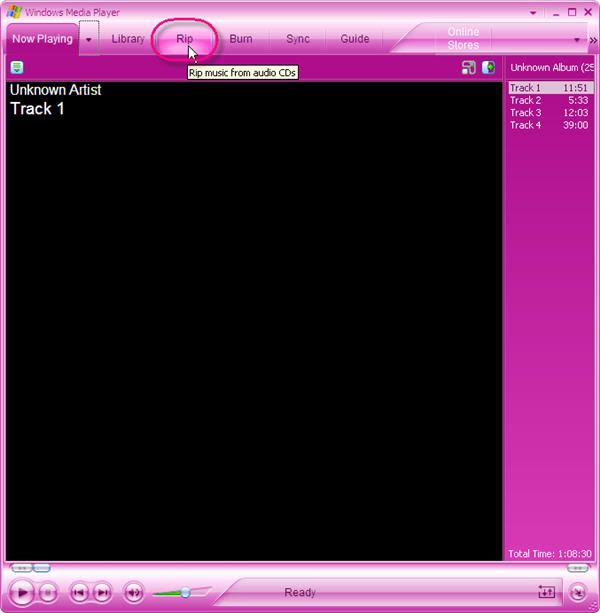Click the arrows icon in the status area

coord(546,592)
